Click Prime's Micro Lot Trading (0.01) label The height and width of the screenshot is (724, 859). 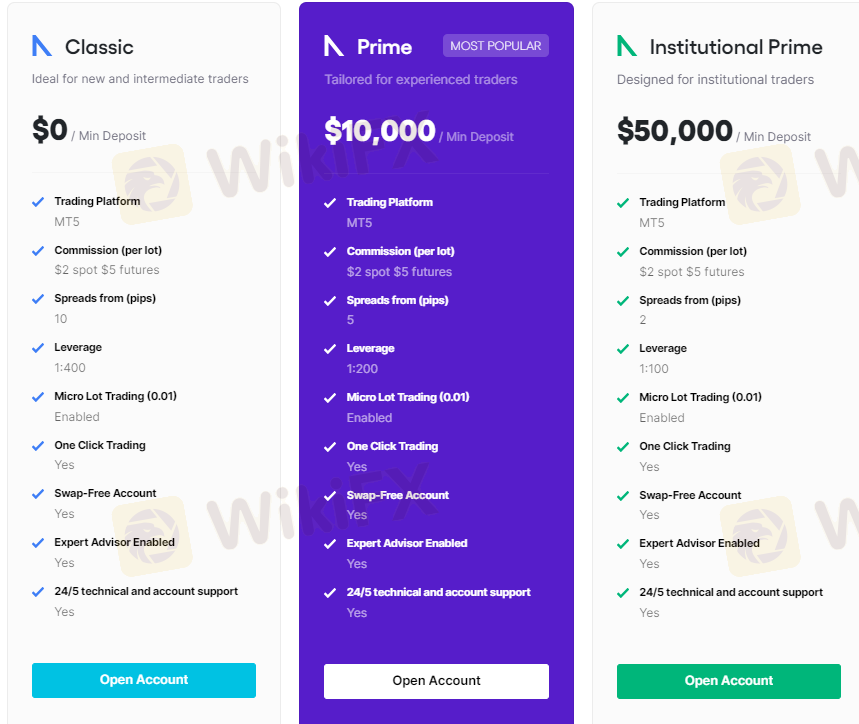tap(408, 397)
